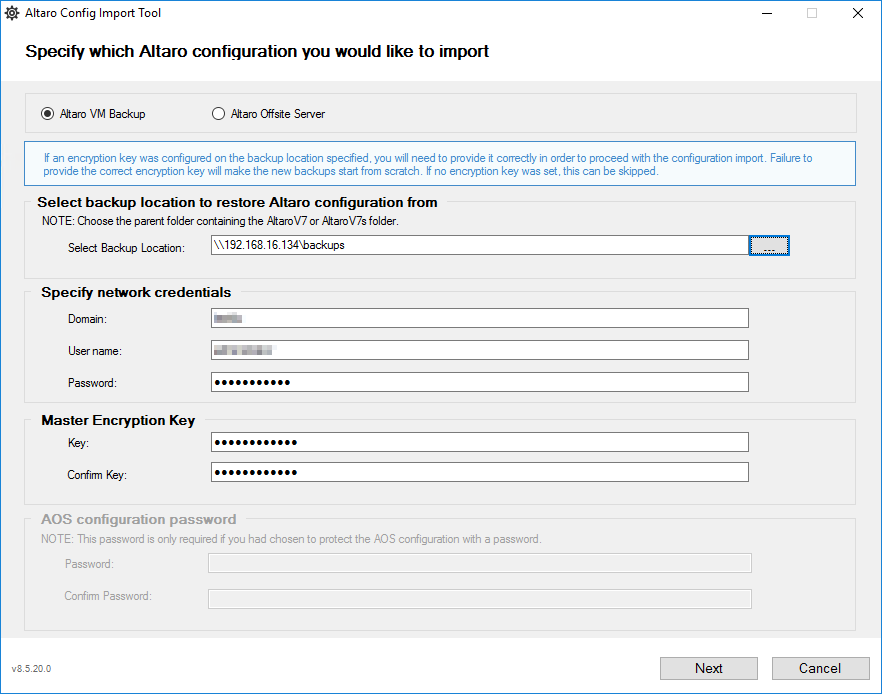Click into the User name field
Viewport: 882px width, 694px height.
click(x=480, y=350)
